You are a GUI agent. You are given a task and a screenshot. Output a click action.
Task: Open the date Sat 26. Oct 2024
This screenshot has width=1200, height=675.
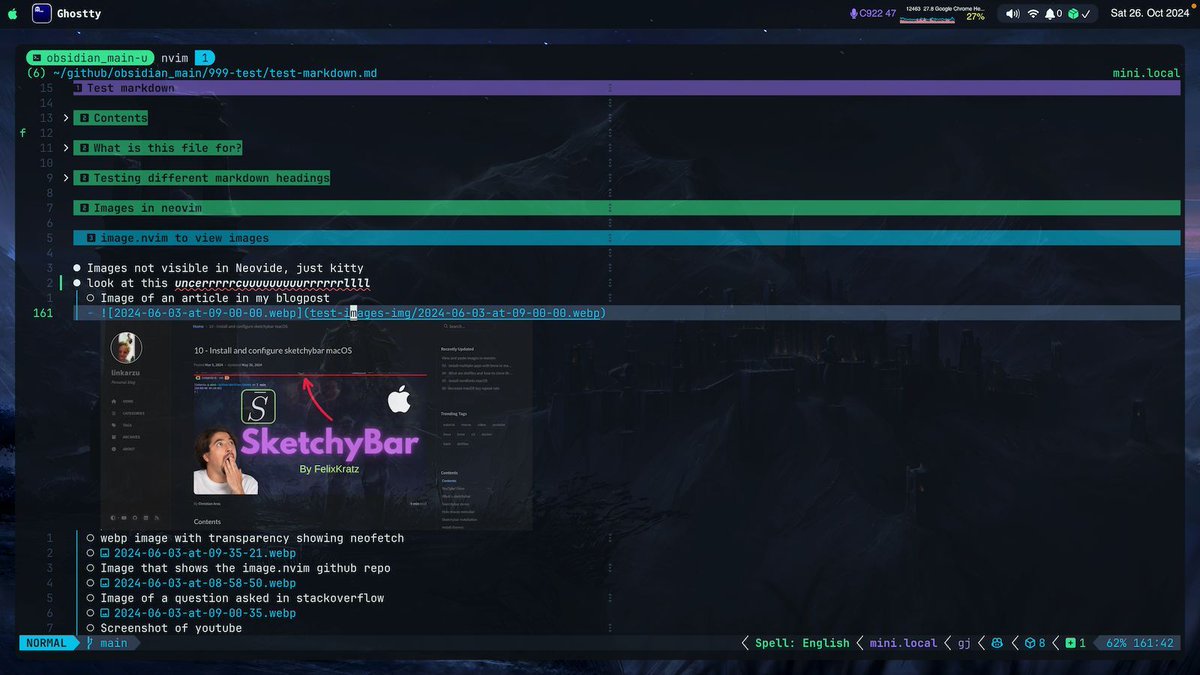[x=1148, y=14]
